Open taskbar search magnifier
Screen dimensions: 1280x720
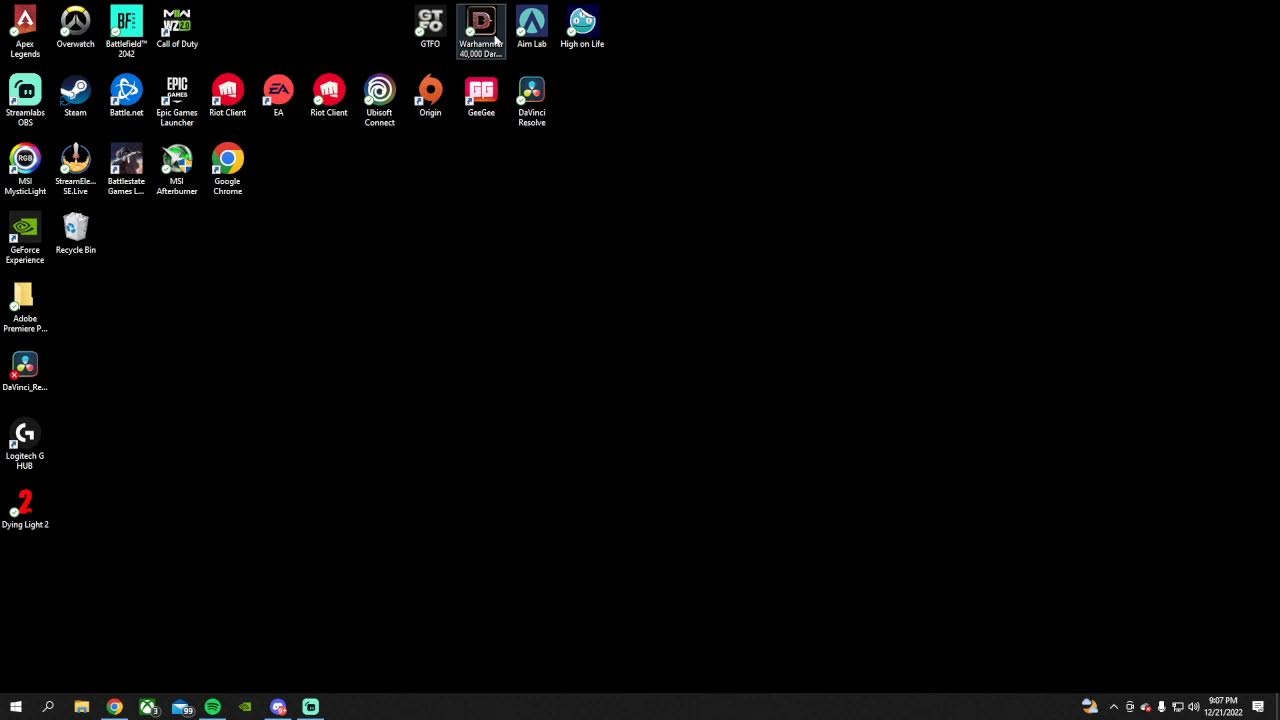click(x=48, y=707)
